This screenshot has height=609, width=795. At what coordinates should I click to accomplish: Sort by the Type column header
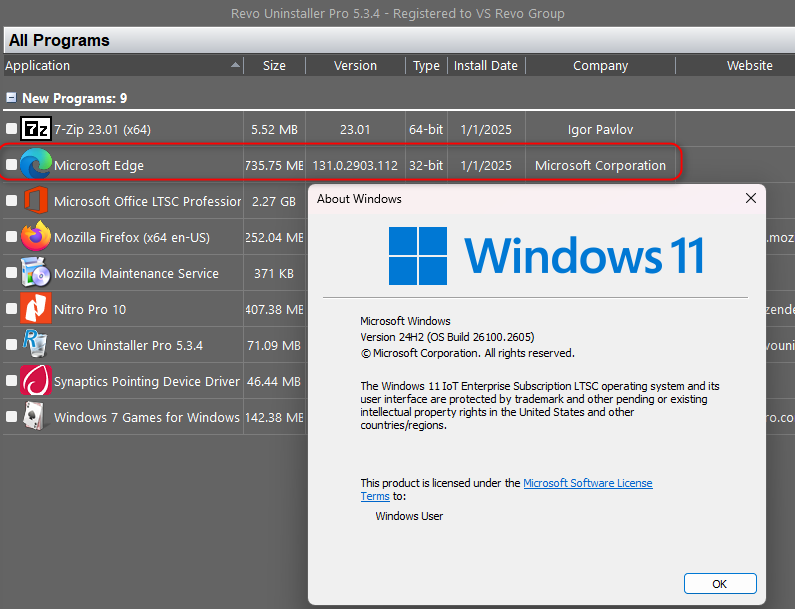pos(426,65)
